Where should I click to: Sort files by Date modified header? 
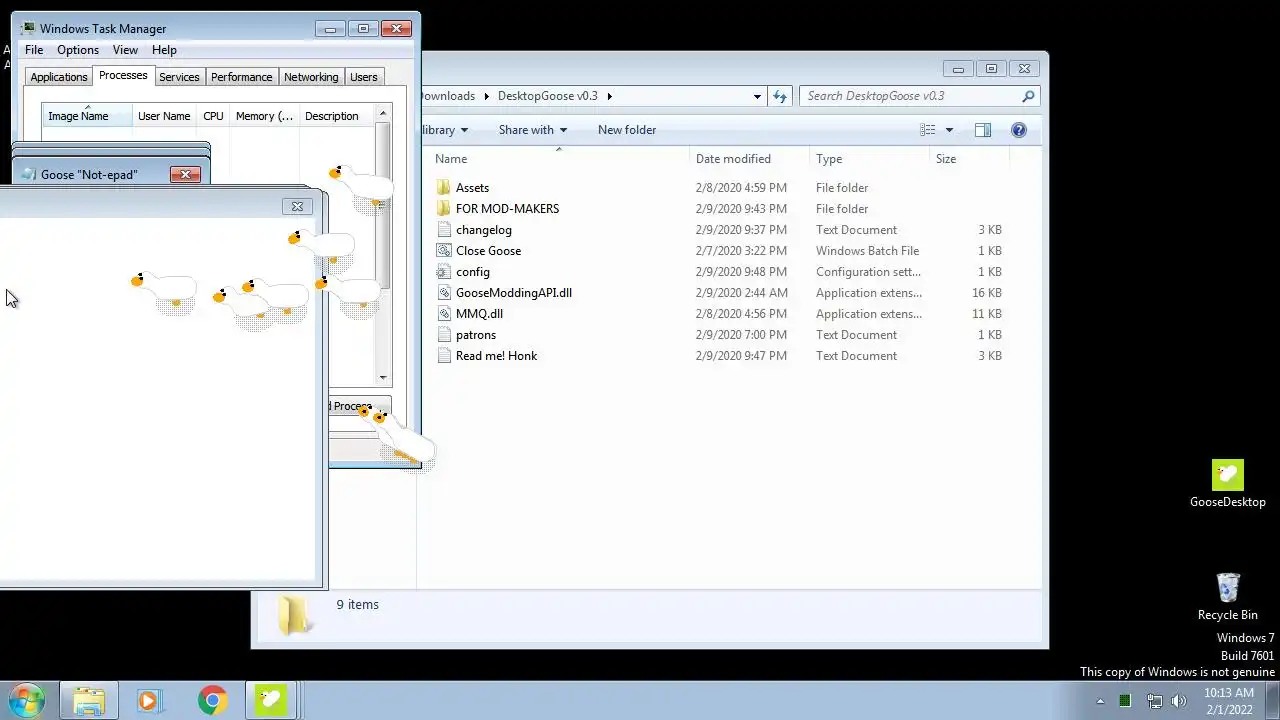tap(750, 159)
